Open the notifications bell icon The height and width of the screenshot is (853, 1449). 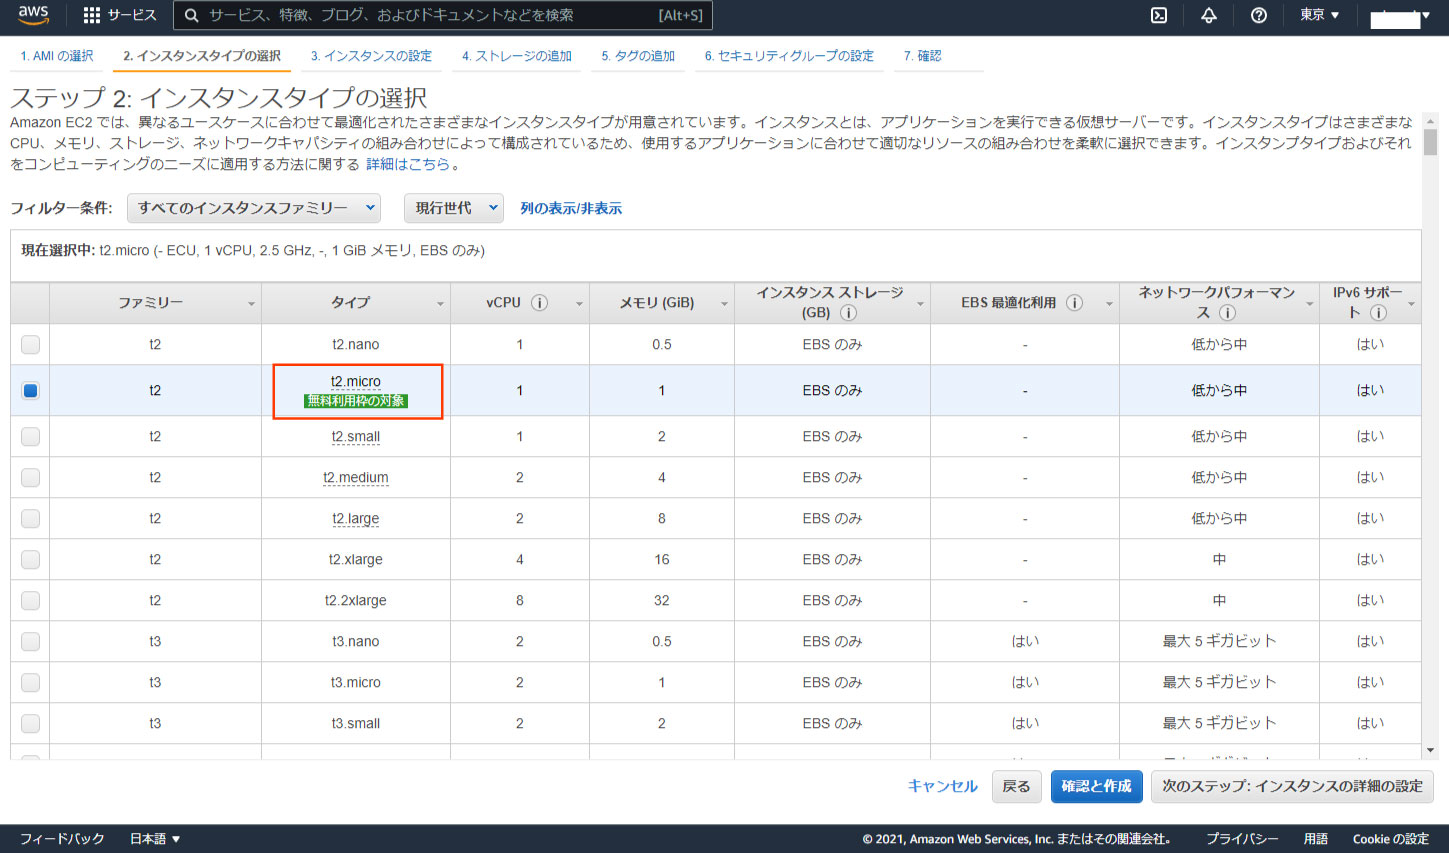click(1209, 15)
